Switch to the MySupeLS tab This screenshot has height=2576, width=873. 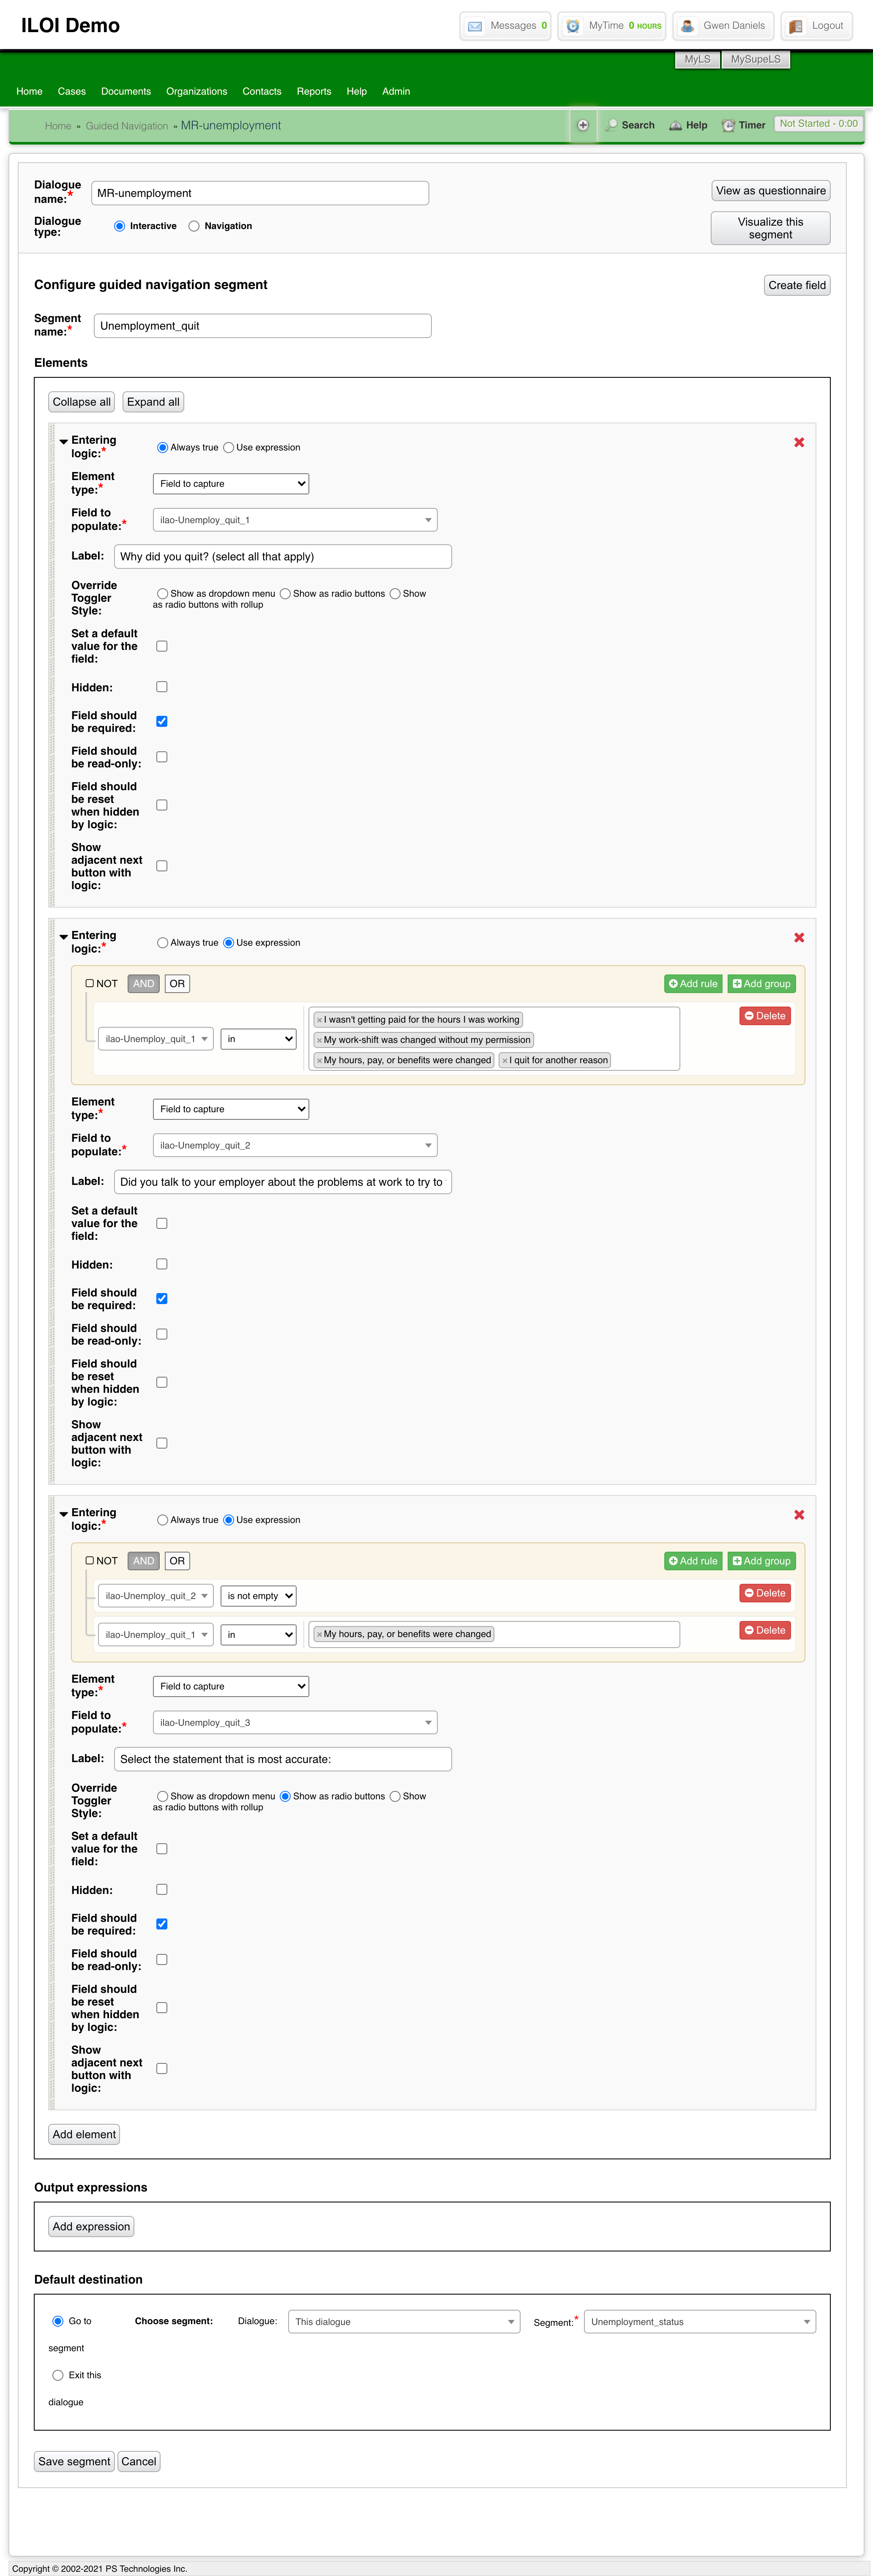[756, 59]
